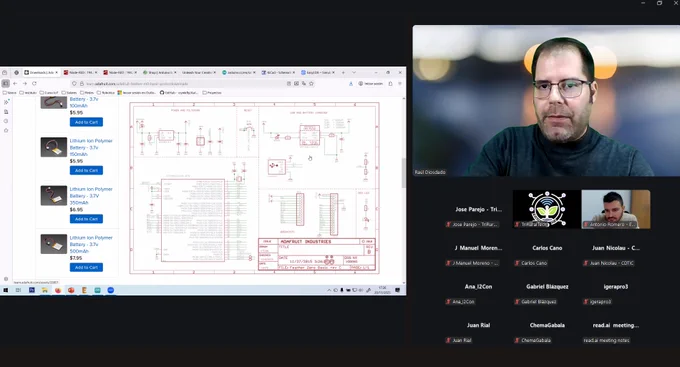This screenshot has height=367, width=680.
Task: Open File Explorer from the taskbar
Action: 45,290
